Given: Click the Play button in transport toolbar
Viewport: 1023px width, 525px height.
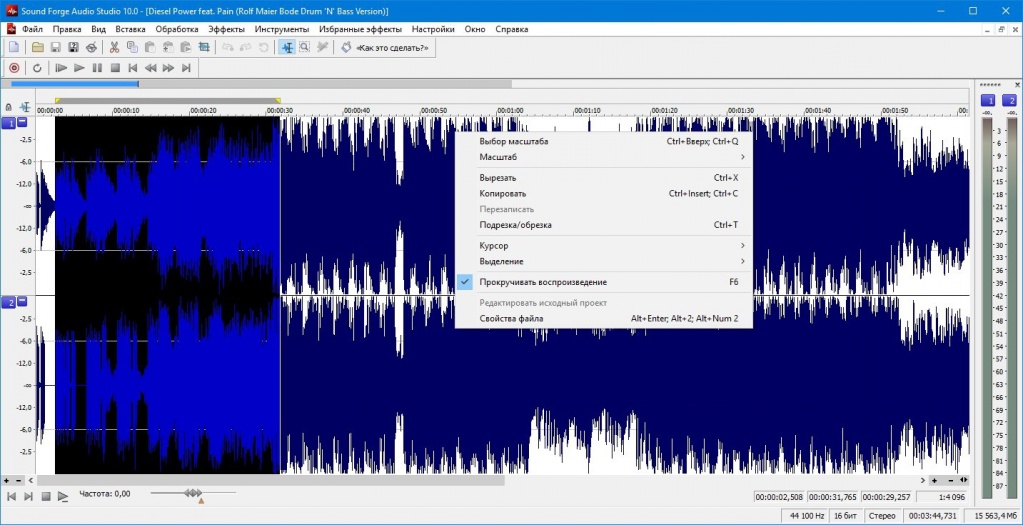Looking at the screenshot, I should [x=79, y=68].
